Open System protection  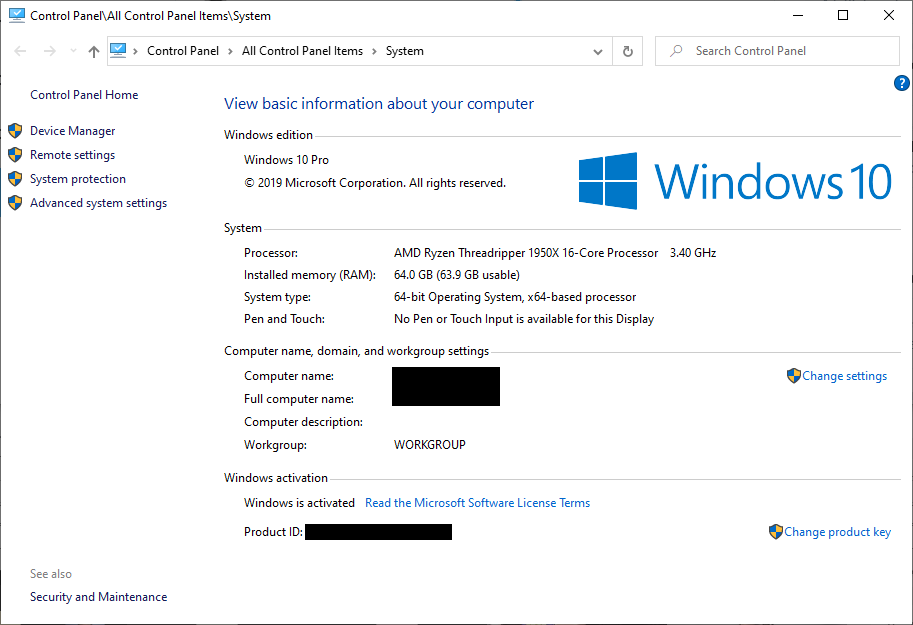pos(78,179)
